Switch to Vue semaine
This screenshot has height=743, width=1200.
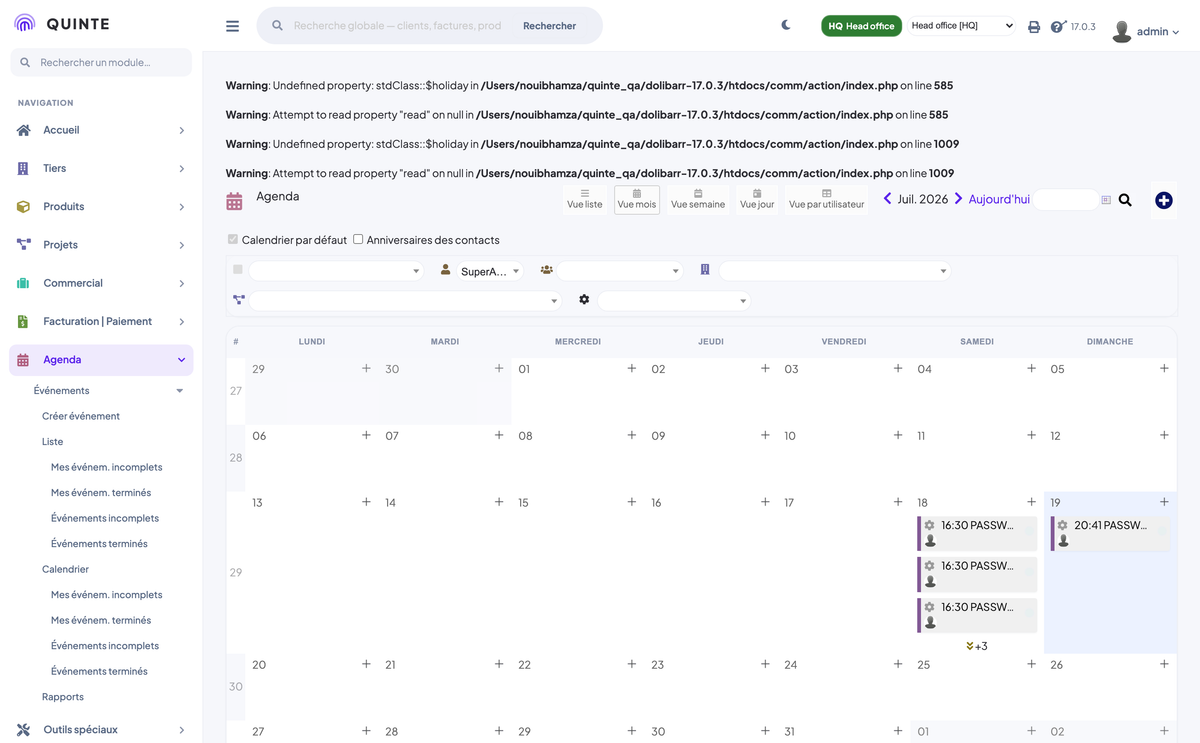click(x=698, y=200)
